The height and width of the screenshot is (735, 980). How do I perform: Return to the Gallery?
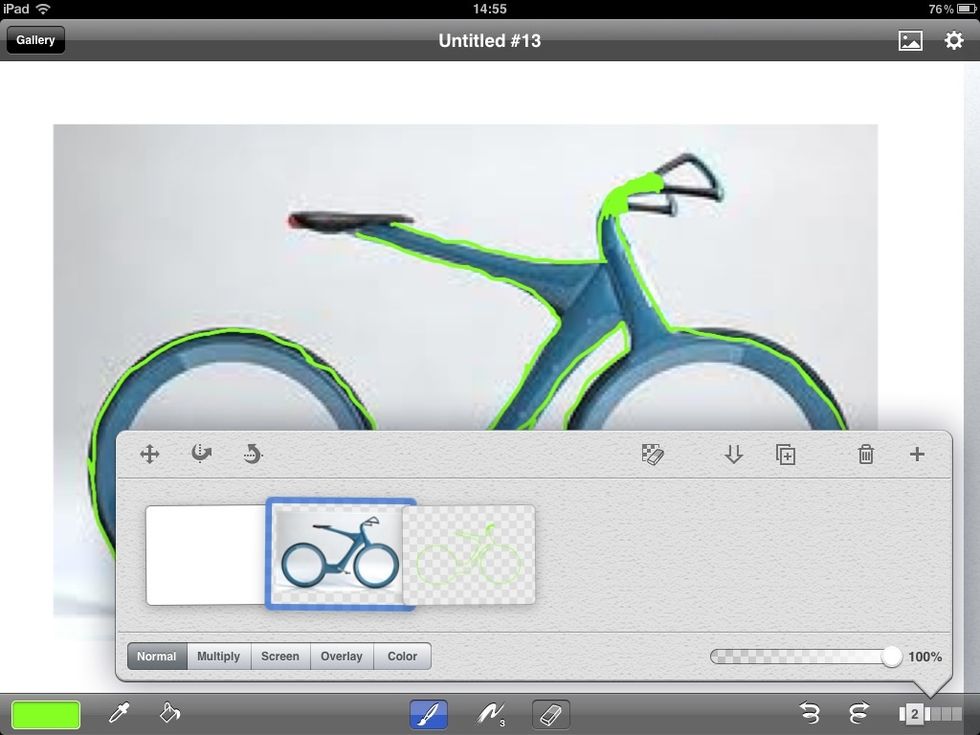(35, 40)
